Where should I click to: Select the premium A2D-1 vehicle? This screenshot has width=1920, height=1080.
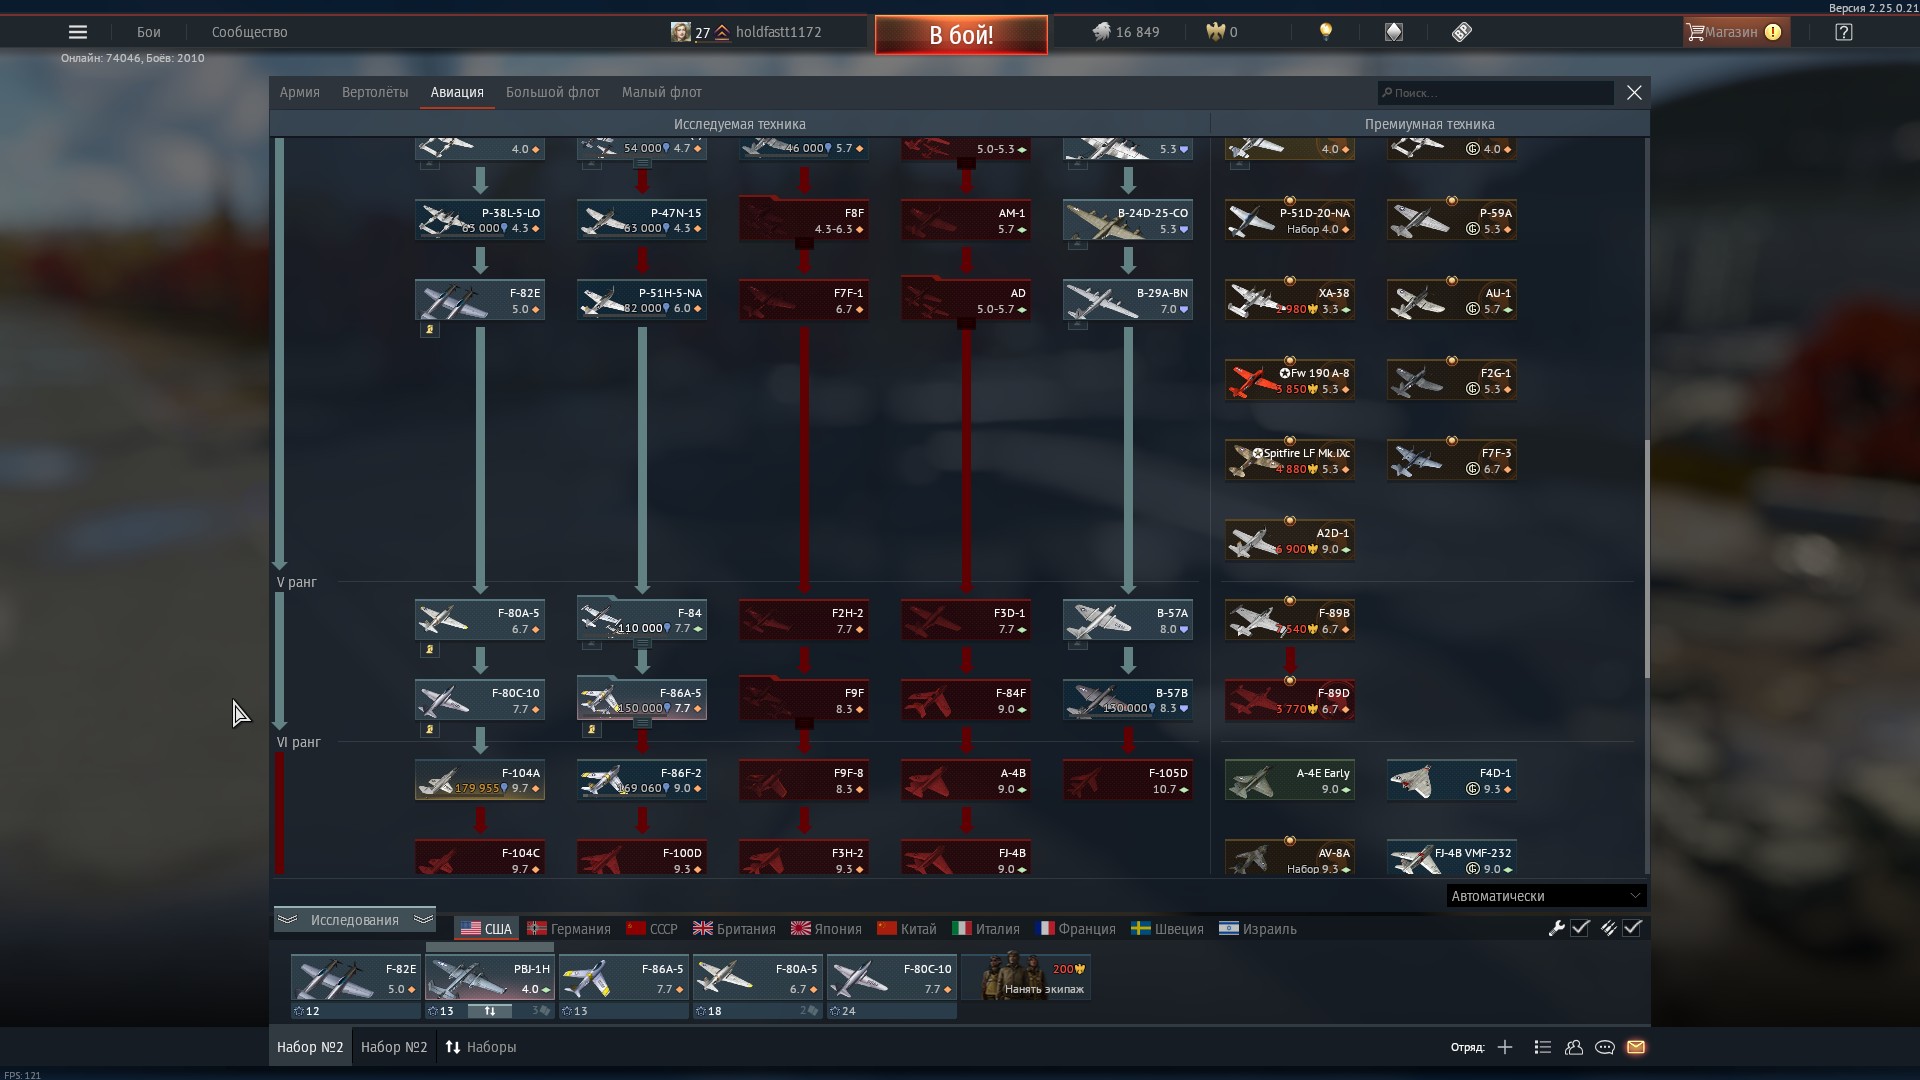1290,540
